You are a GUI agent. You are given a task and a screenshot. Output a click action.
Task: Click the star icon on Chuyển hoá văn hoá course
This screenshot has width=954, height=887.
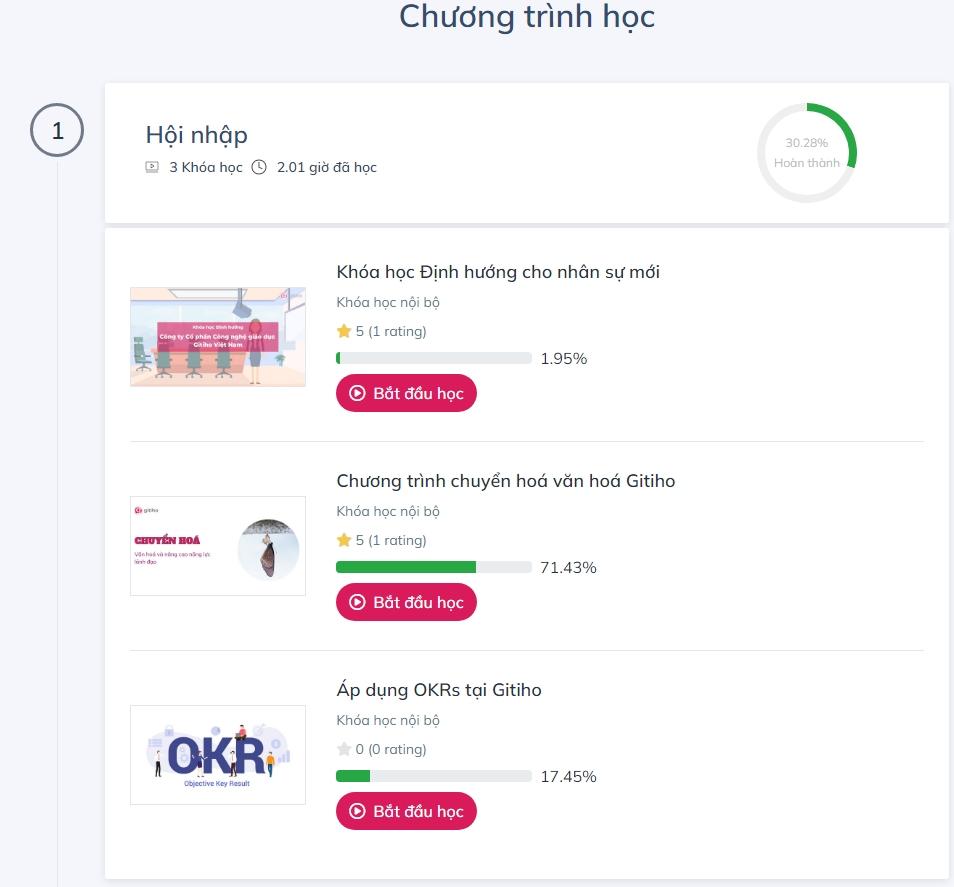(344, 539)
